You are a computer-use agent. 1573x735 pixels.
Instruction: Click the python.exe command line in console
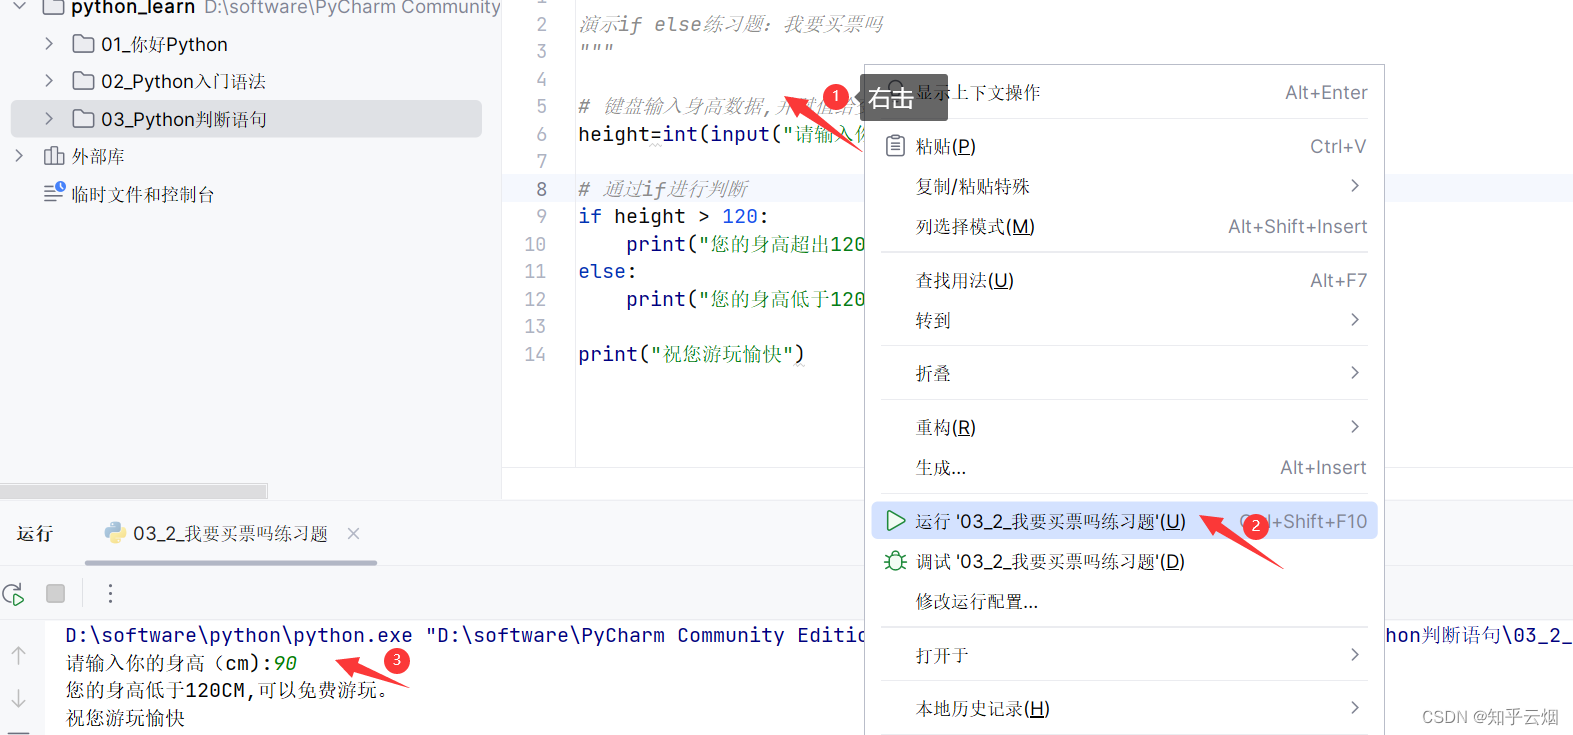point(465,635)
